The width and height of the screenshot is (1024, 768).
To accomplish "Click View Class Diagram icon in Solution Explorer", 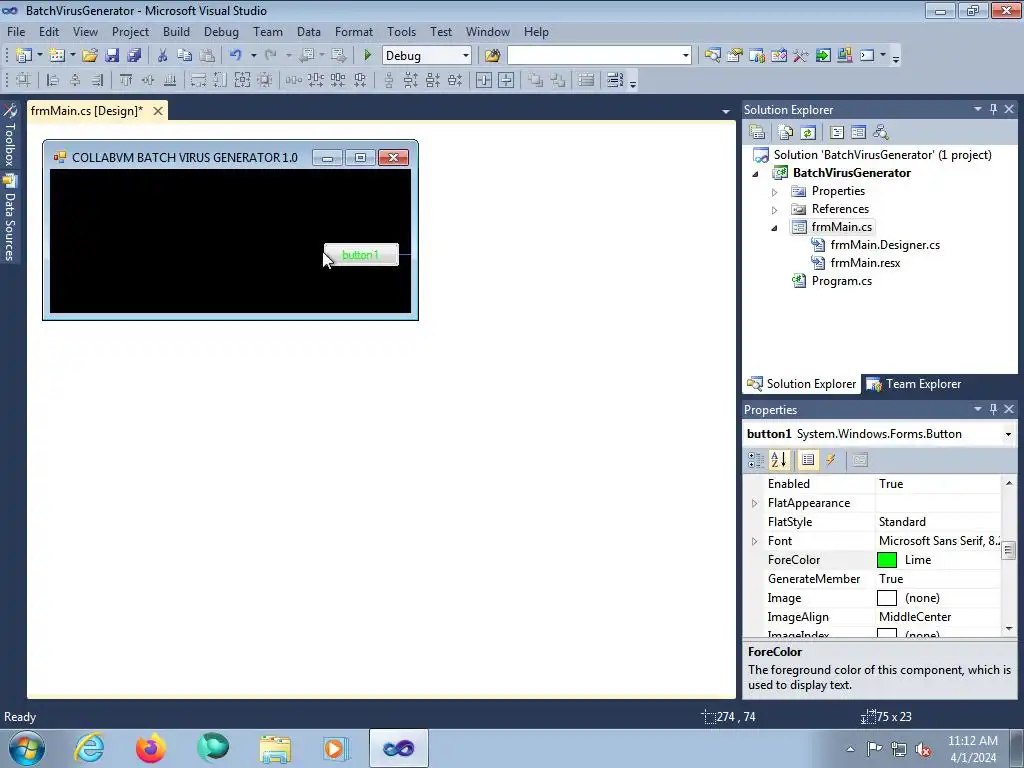I will coord(881,133).
